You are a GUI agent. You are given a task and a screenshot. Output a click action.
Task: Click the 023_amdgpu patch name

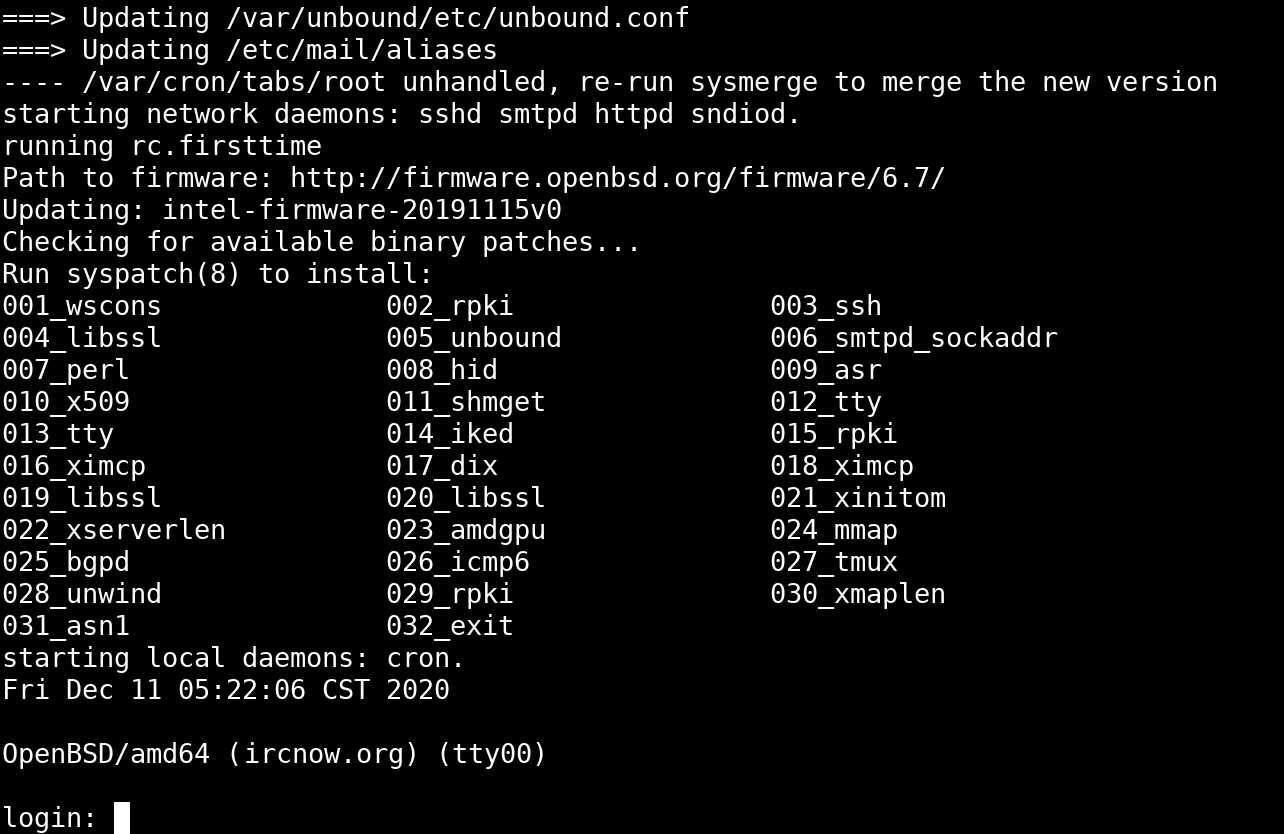coord(466,530)
